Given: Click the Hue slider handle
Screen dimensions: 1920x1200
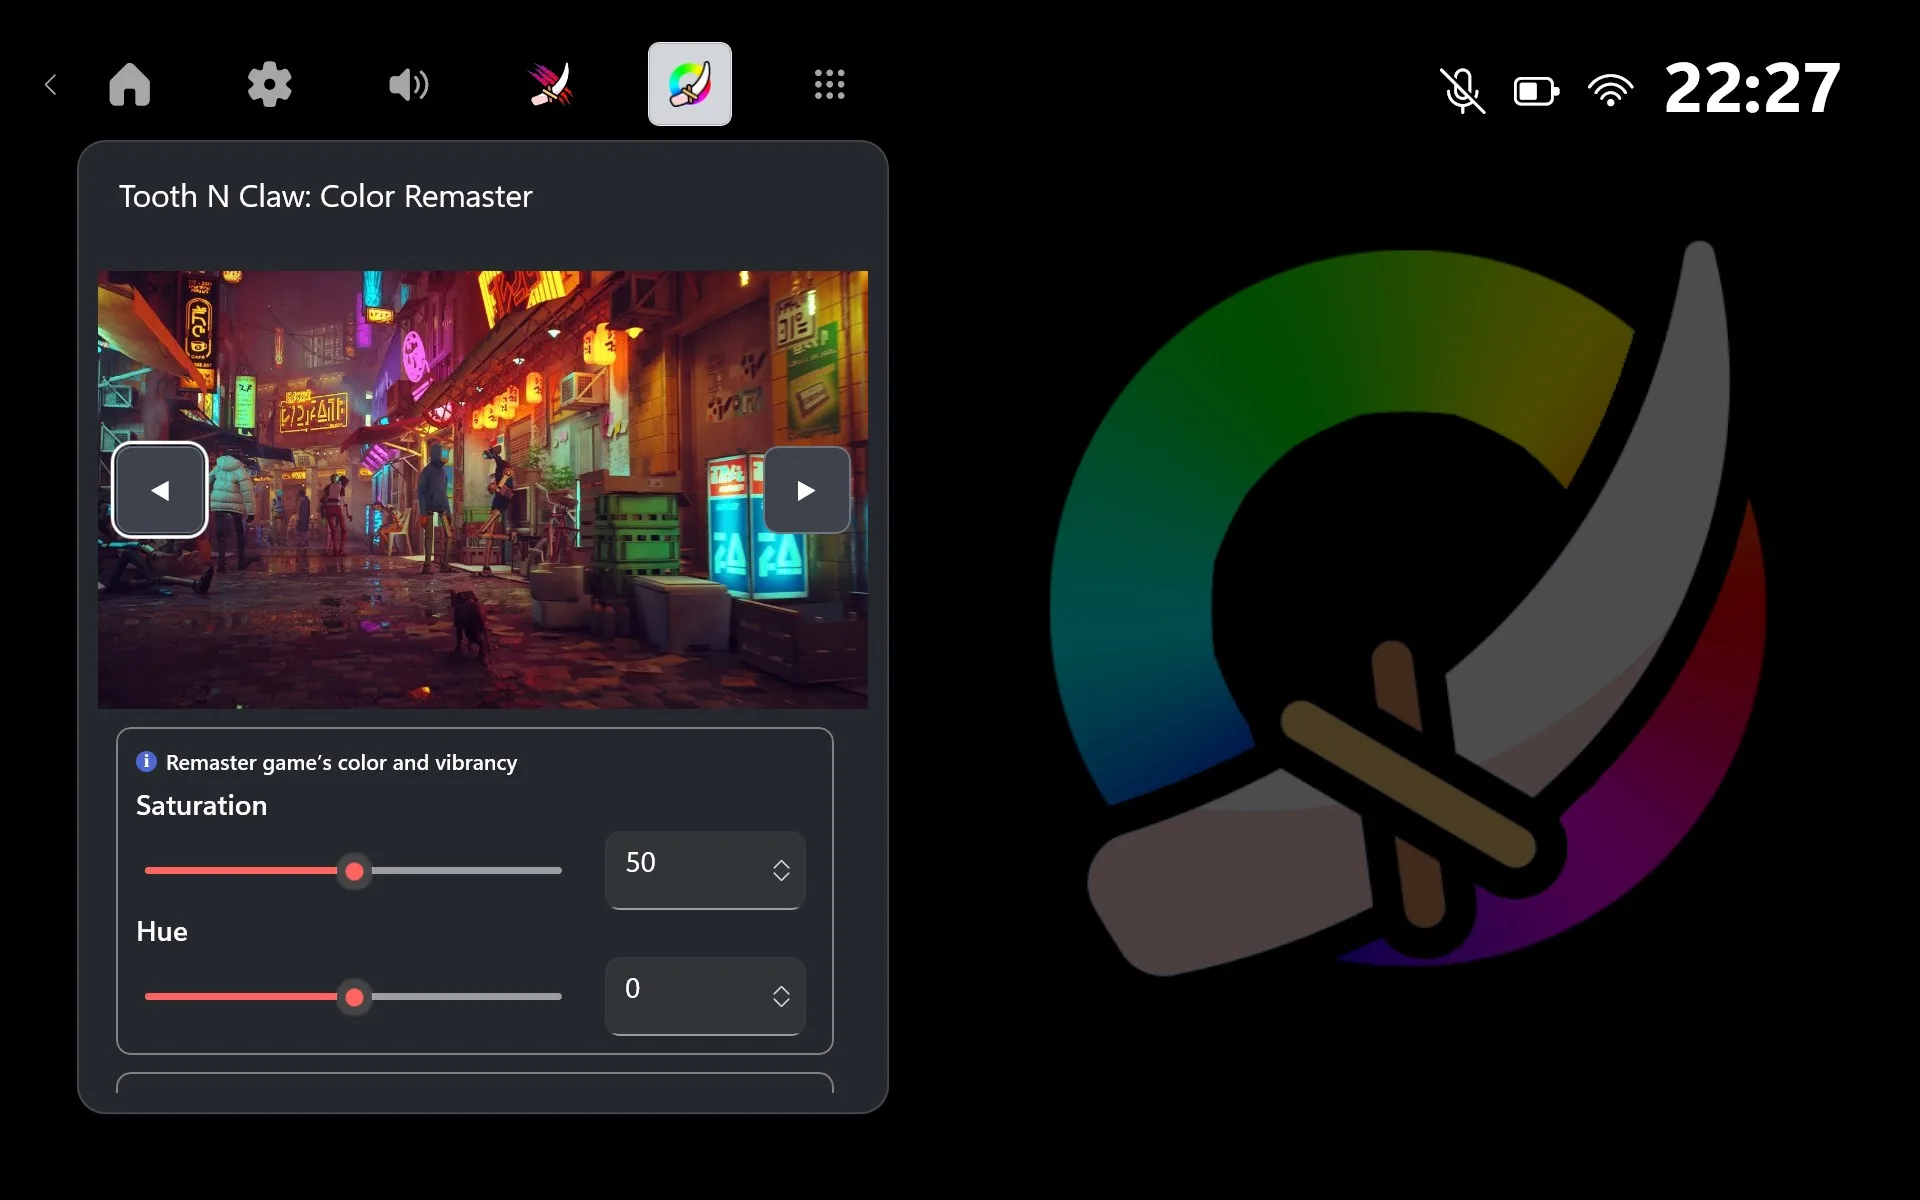Looking at the screenshot, I should tap(354, 997).
